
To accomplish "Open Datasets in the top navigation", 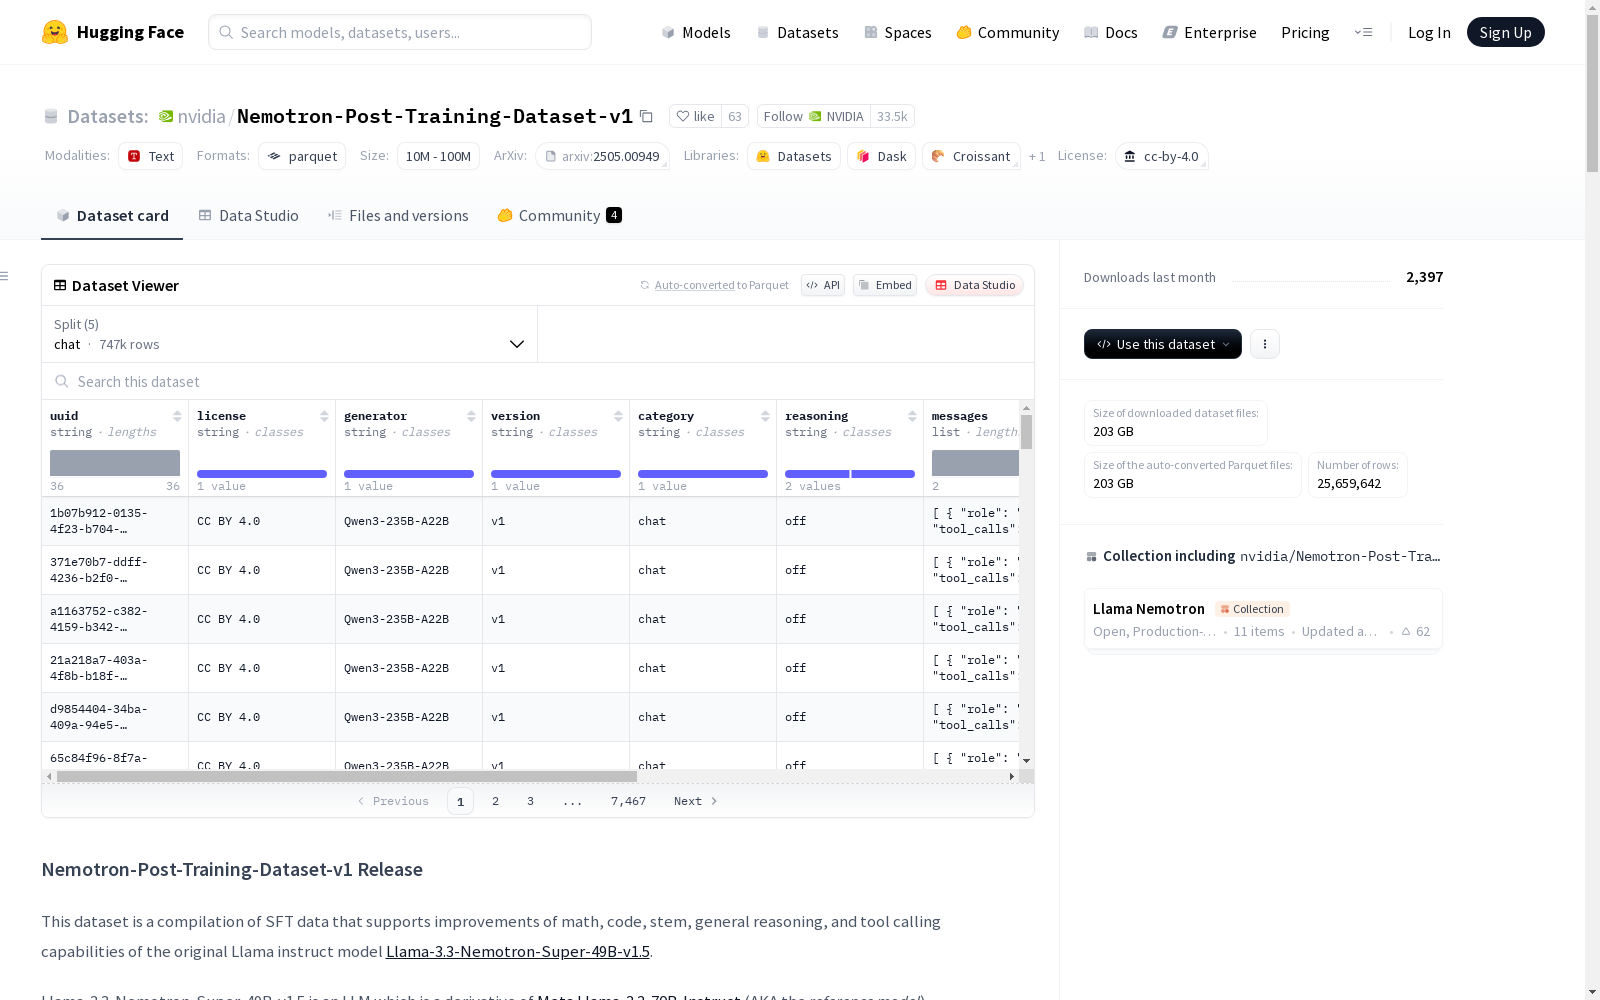I will (x=797, y=33).
